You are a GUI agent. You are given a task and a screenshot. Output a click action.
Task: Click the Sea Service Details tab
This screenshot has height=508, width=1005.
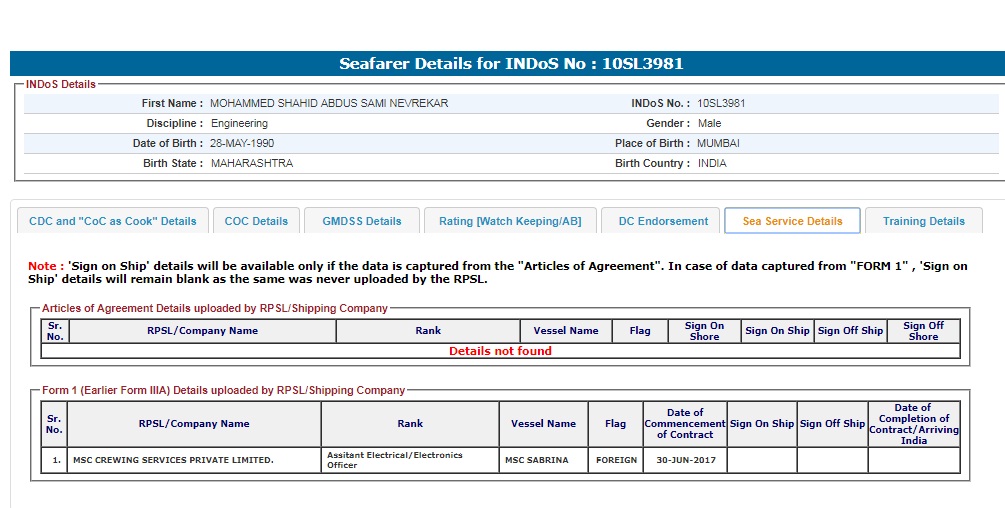tap(792, 221)
